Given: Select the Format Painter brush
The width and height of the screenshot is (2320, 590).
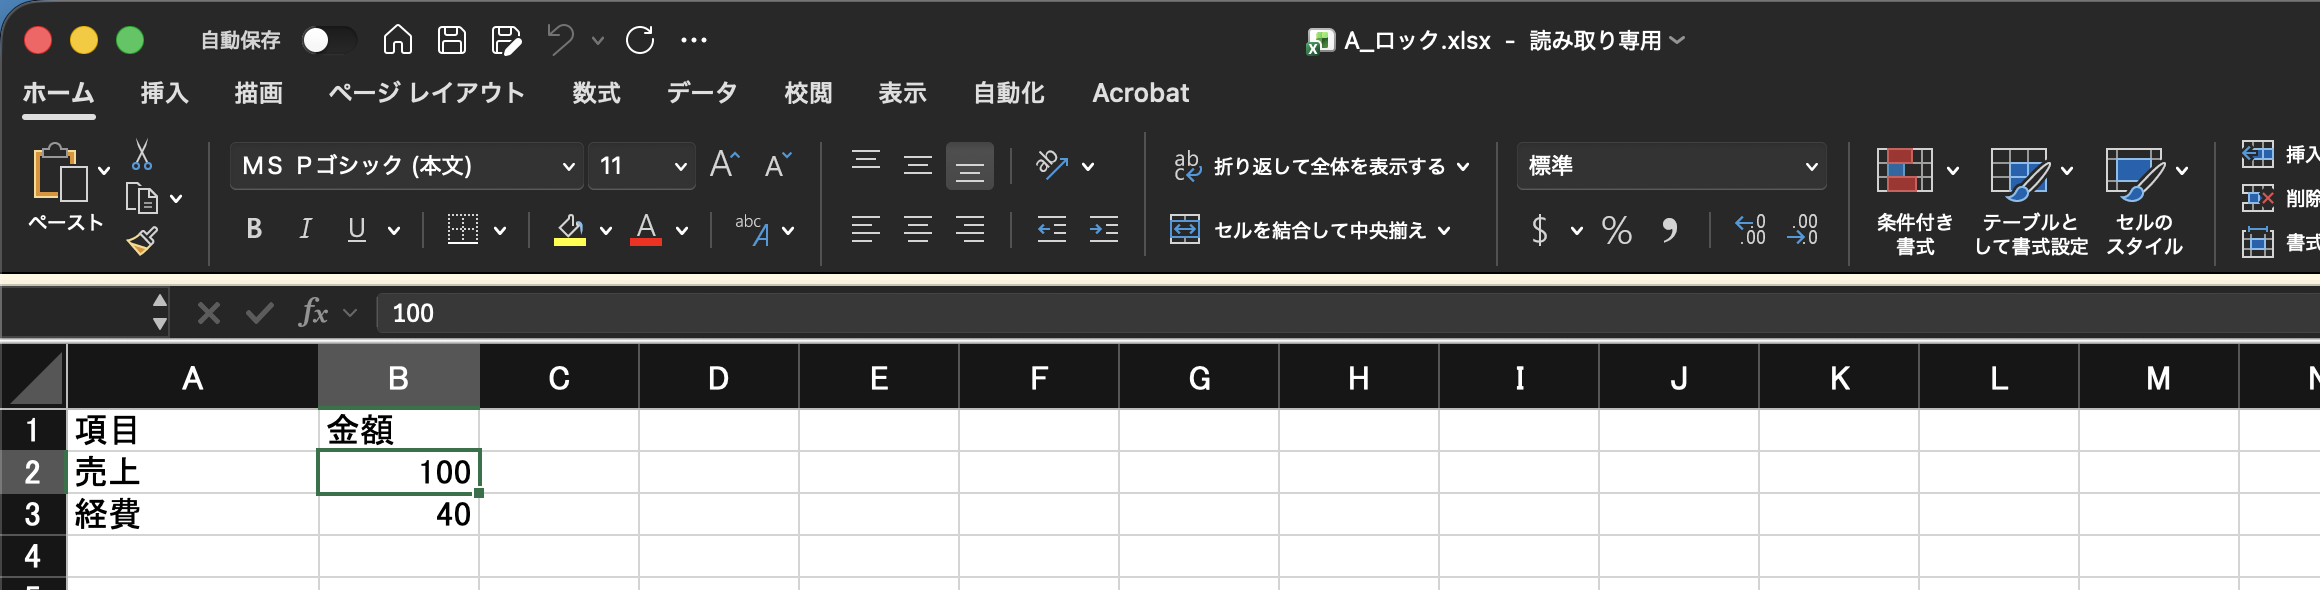Looking at the screenshot, I should (x=142, y=241).
